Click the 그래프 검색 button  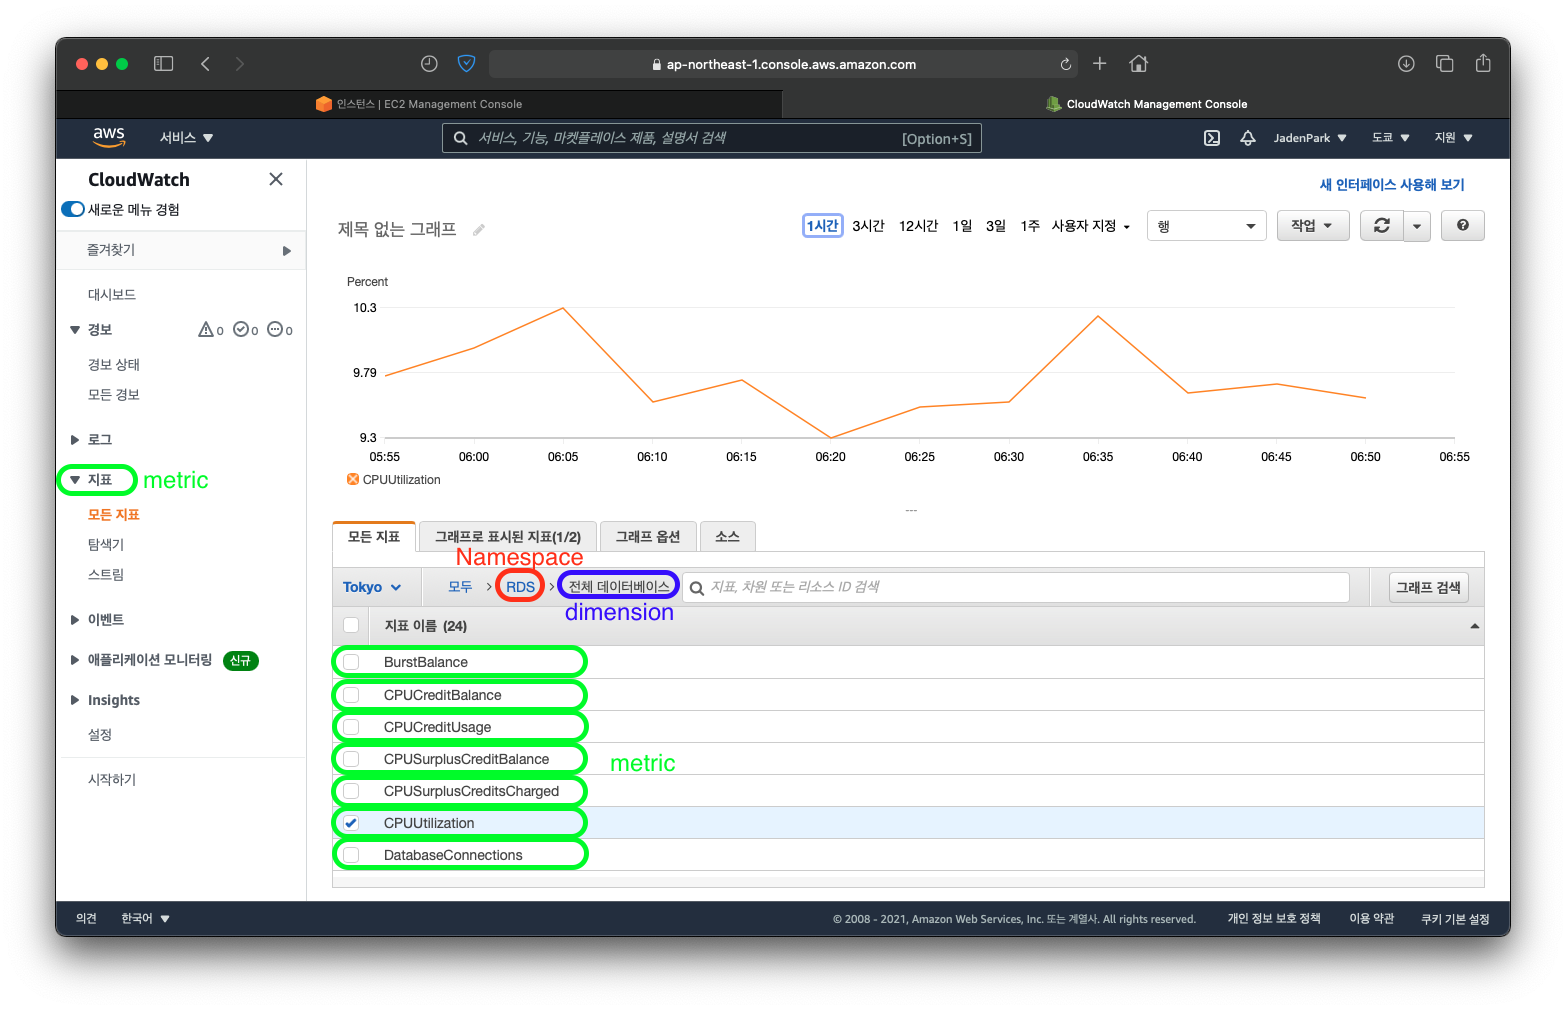click(x=1429, y=587)
